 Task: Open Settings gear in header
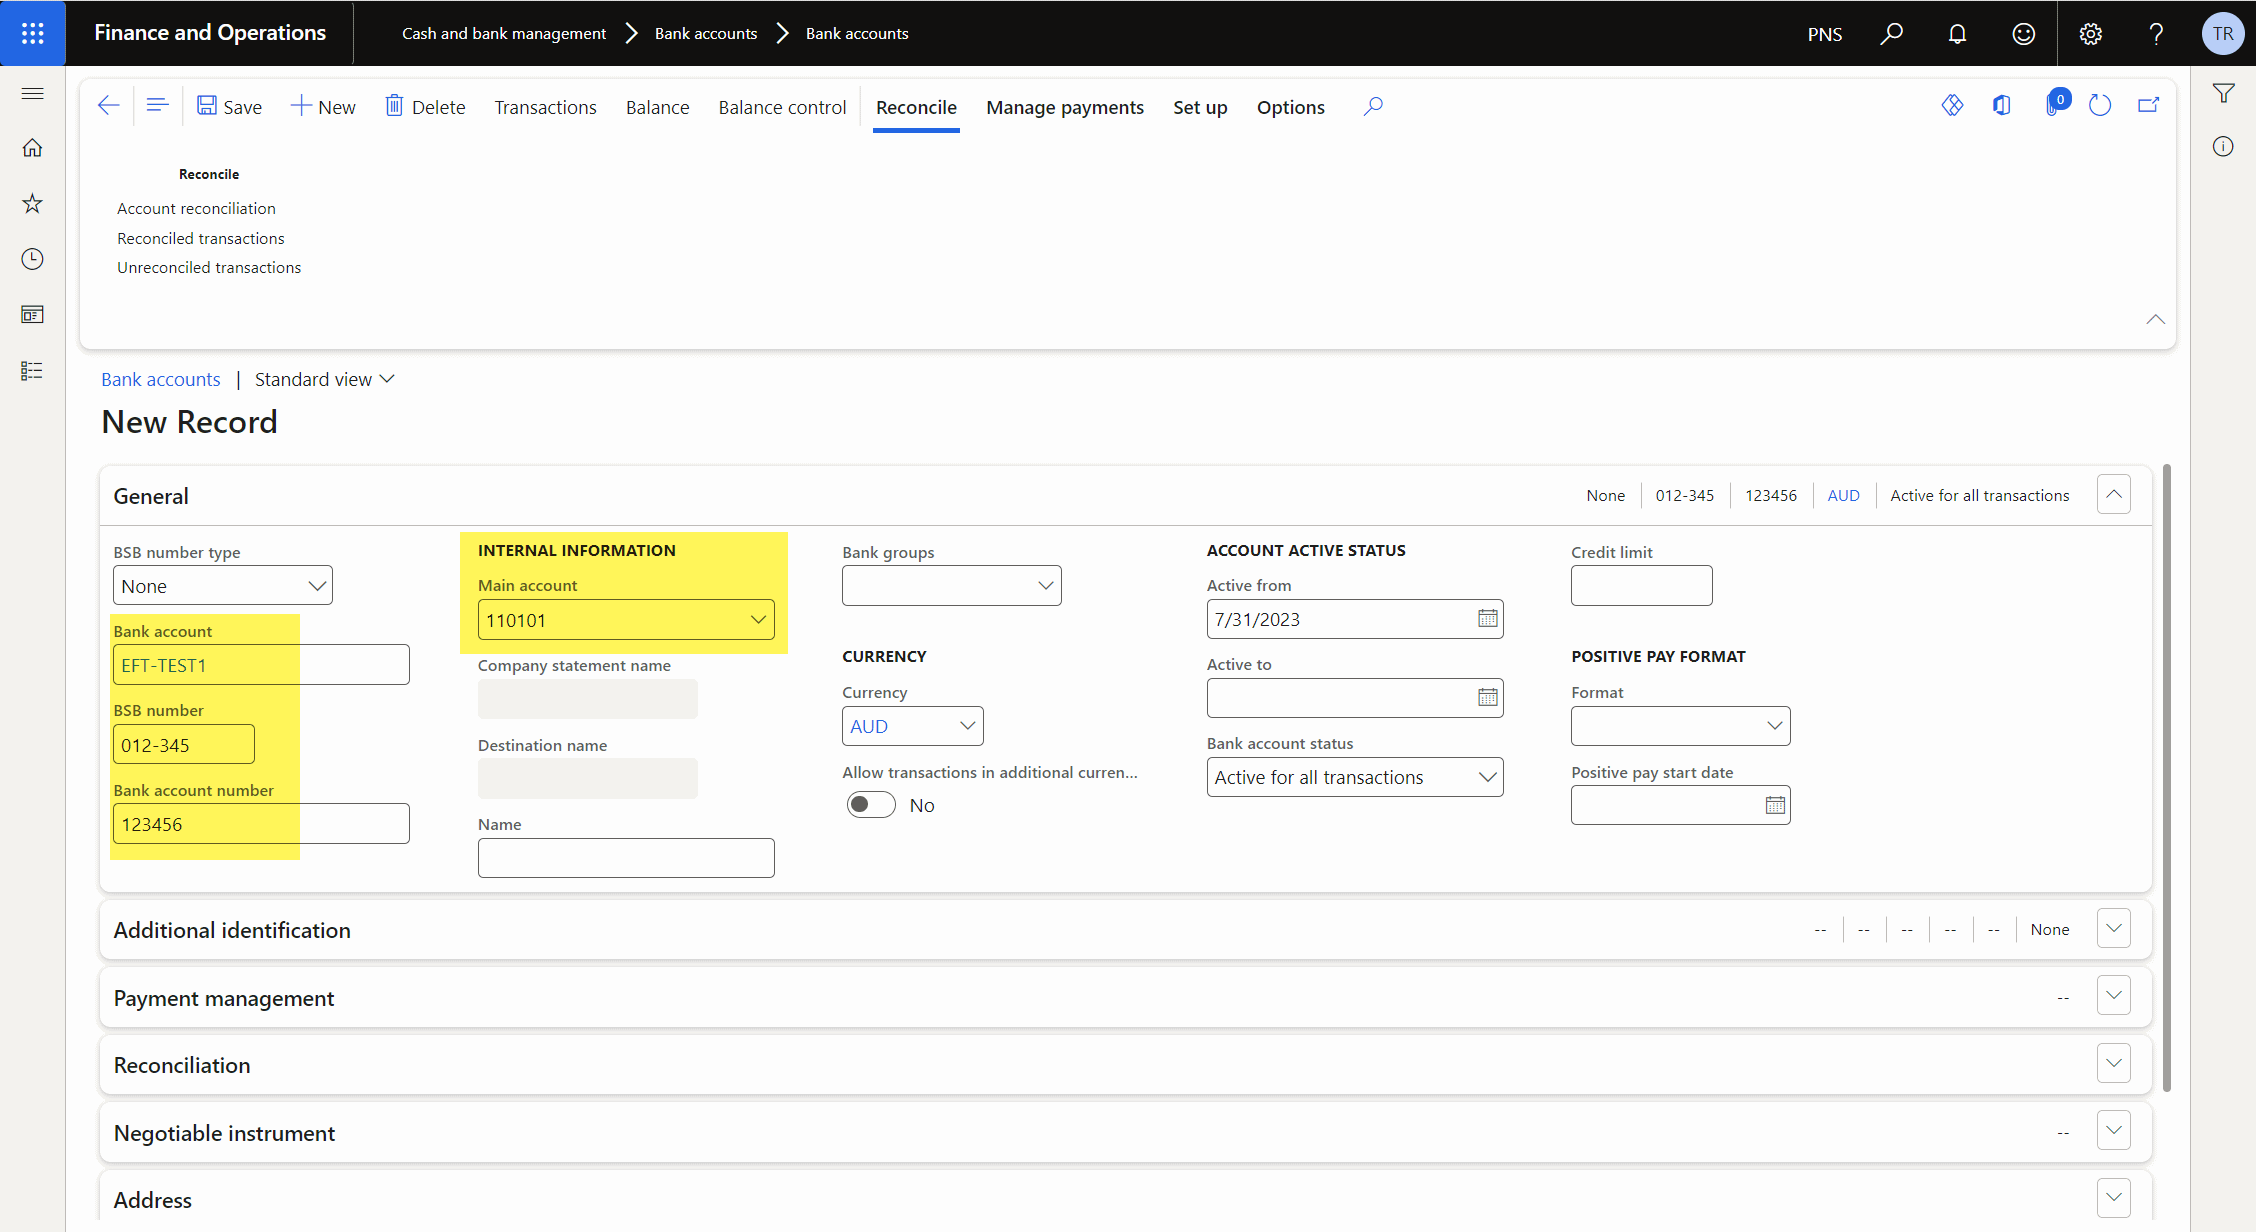(2090, 33)
